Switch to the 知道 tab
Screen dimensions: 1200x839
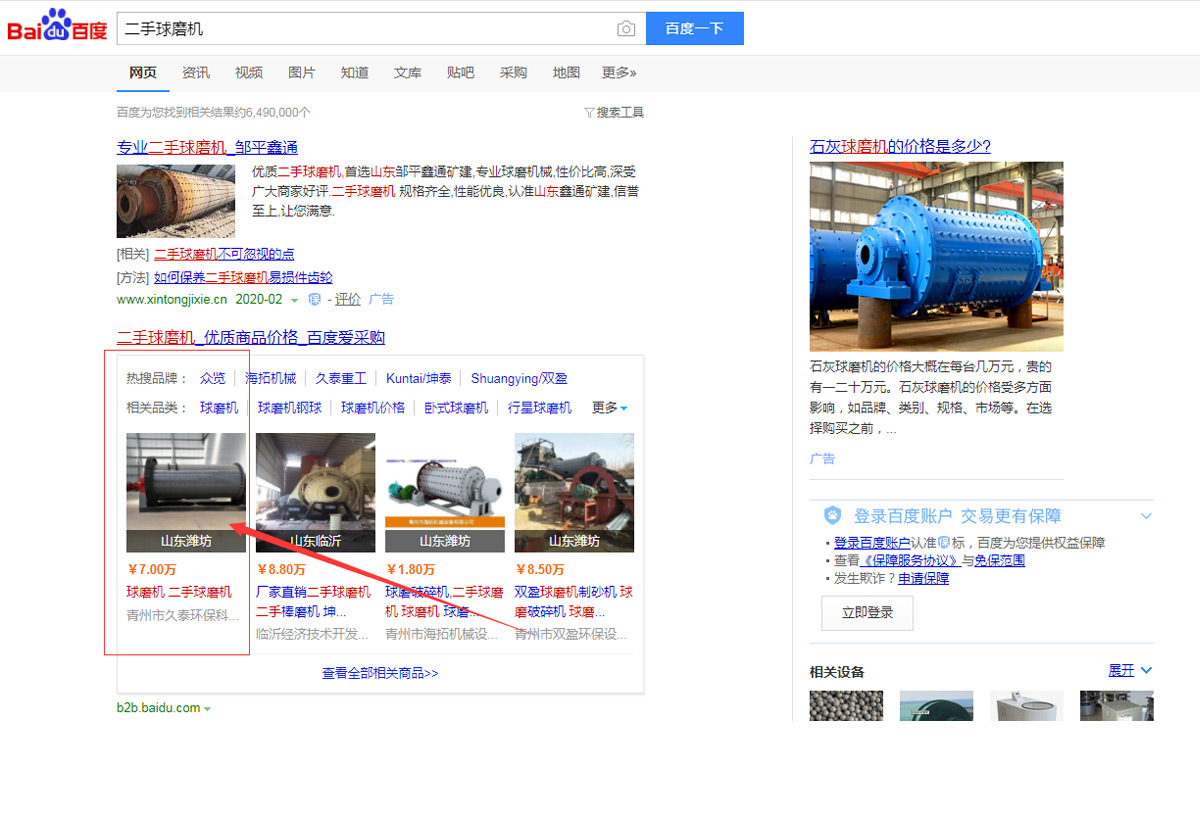355,73
